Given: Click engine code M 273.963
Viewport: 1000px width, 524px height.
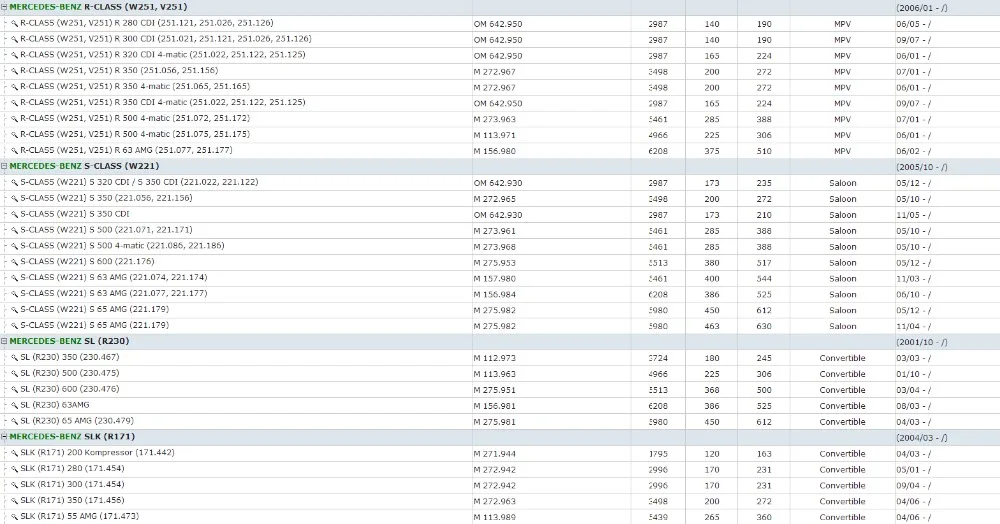Looking at the screenshot, I should pos(494,119).
